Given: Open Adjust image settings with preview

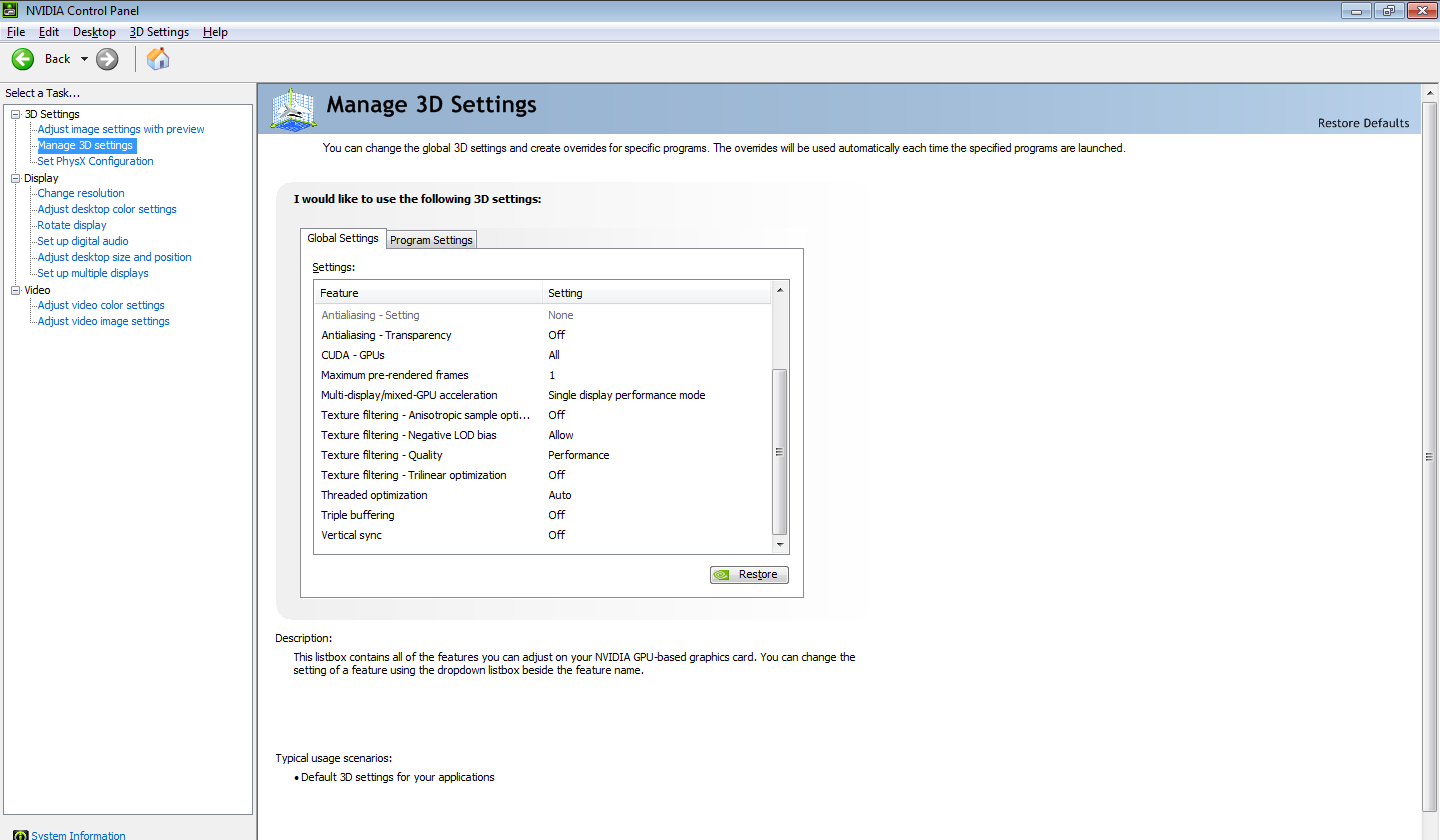Looking at the screenshot, I should click(121, 129).
